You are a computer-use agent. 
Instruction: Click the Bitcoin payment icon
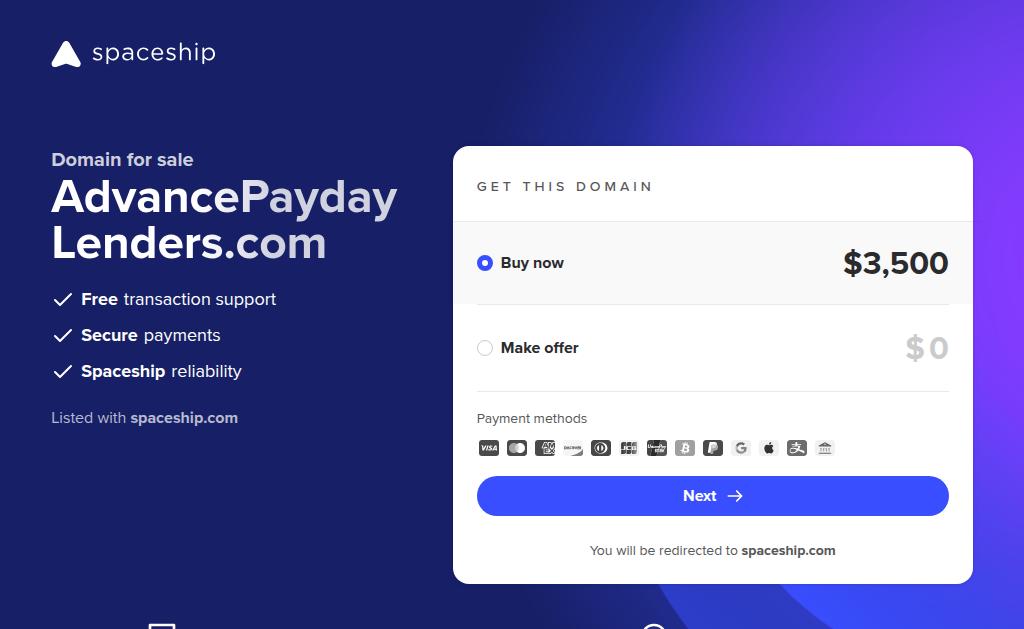[685, 448]
